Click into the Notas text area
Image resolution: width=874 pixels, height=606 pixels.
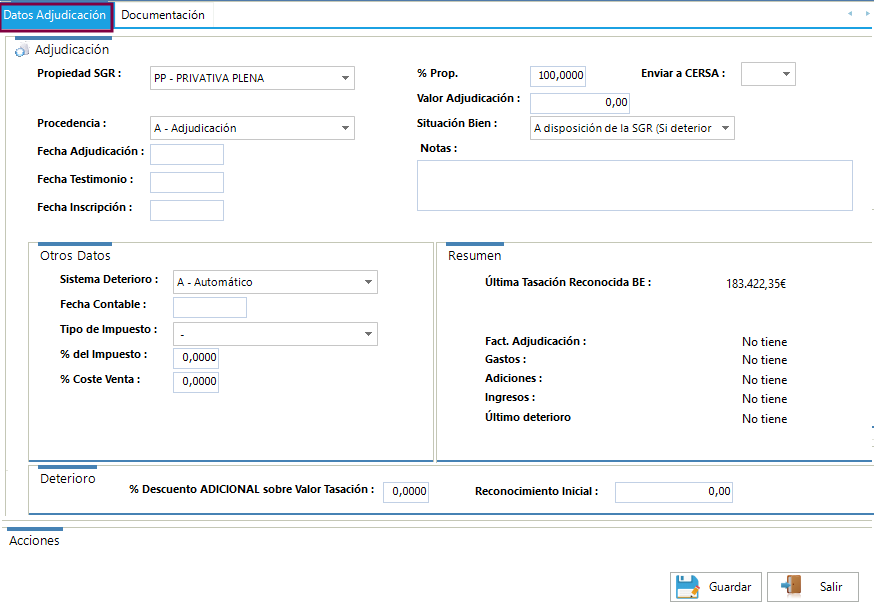[x=634, y=185]
